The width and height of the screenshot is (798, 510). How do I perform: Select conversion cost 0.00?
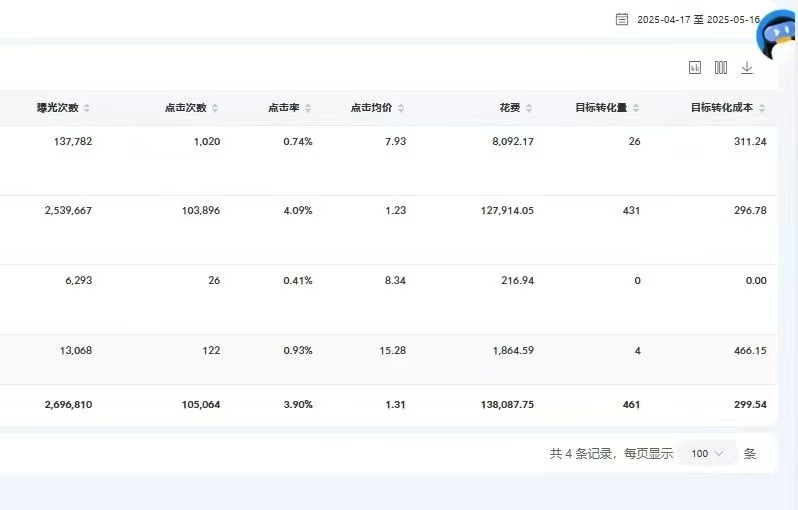click(756, 280)
